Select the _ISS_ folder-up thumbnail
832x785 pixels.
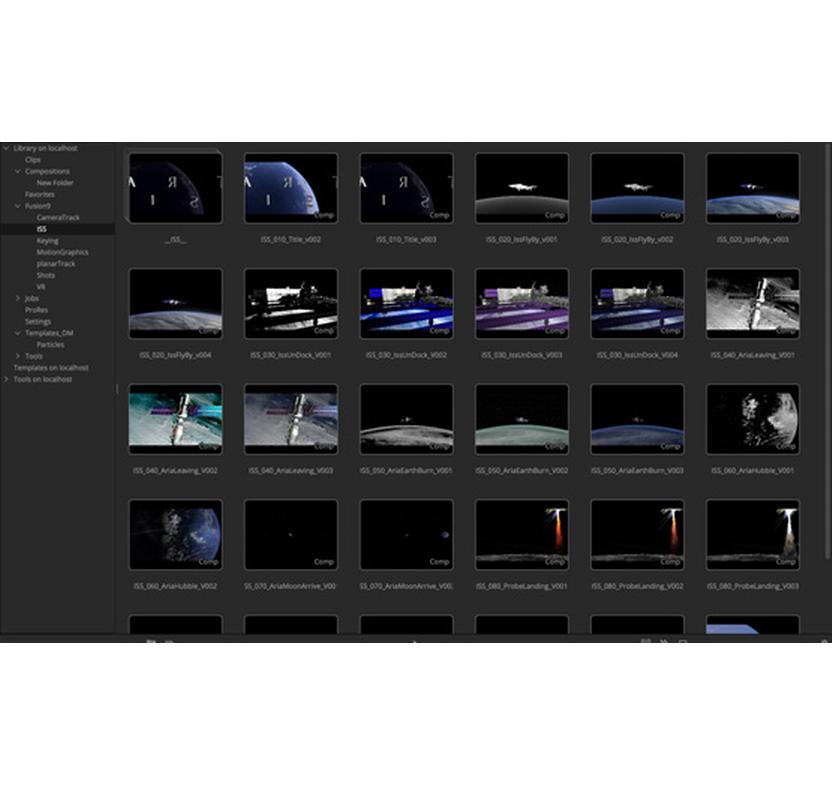176,188
